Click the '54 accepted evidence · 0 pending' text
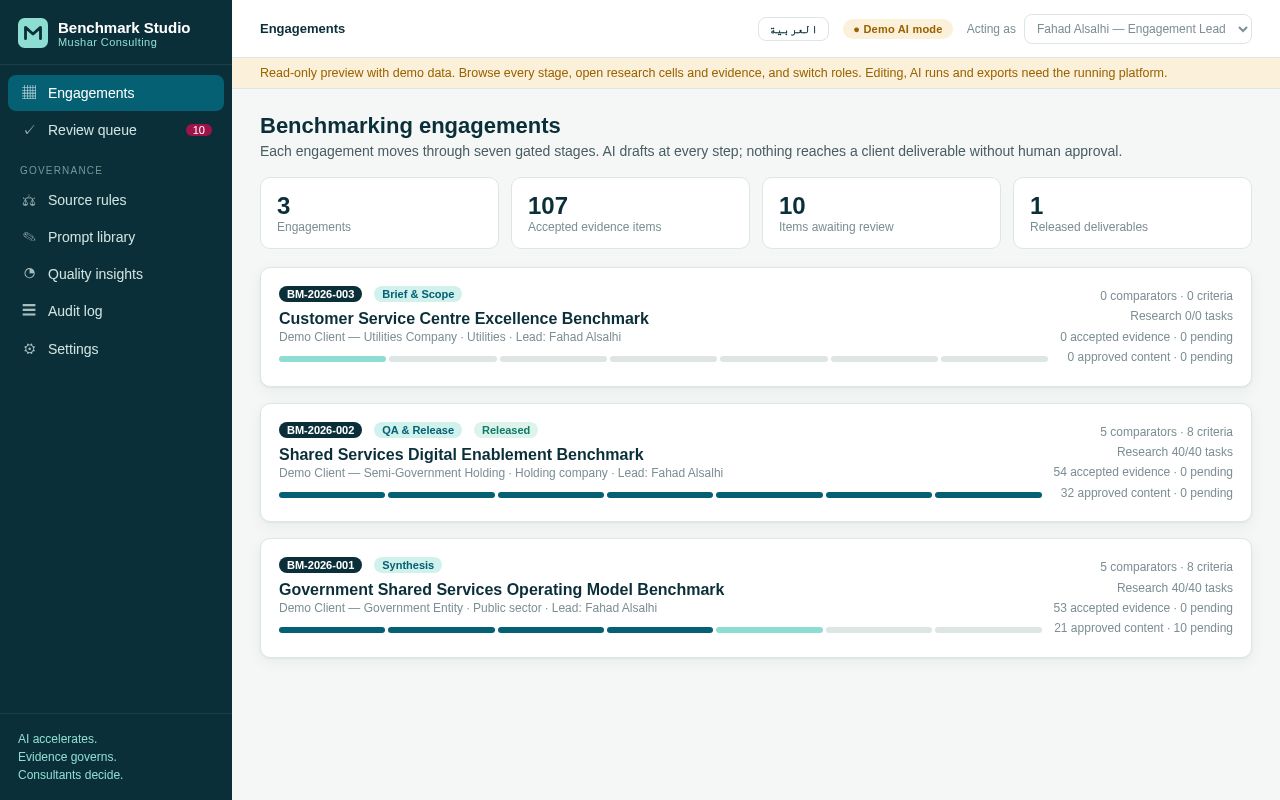The image size is (1280, 800). tap(1143, 472)
